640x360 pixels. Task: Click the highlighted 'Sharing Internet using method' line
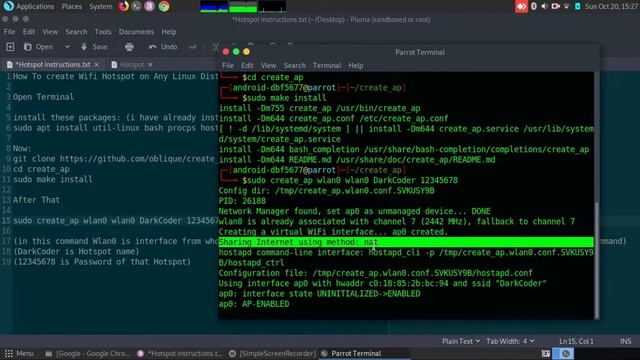tap(406, 242)
